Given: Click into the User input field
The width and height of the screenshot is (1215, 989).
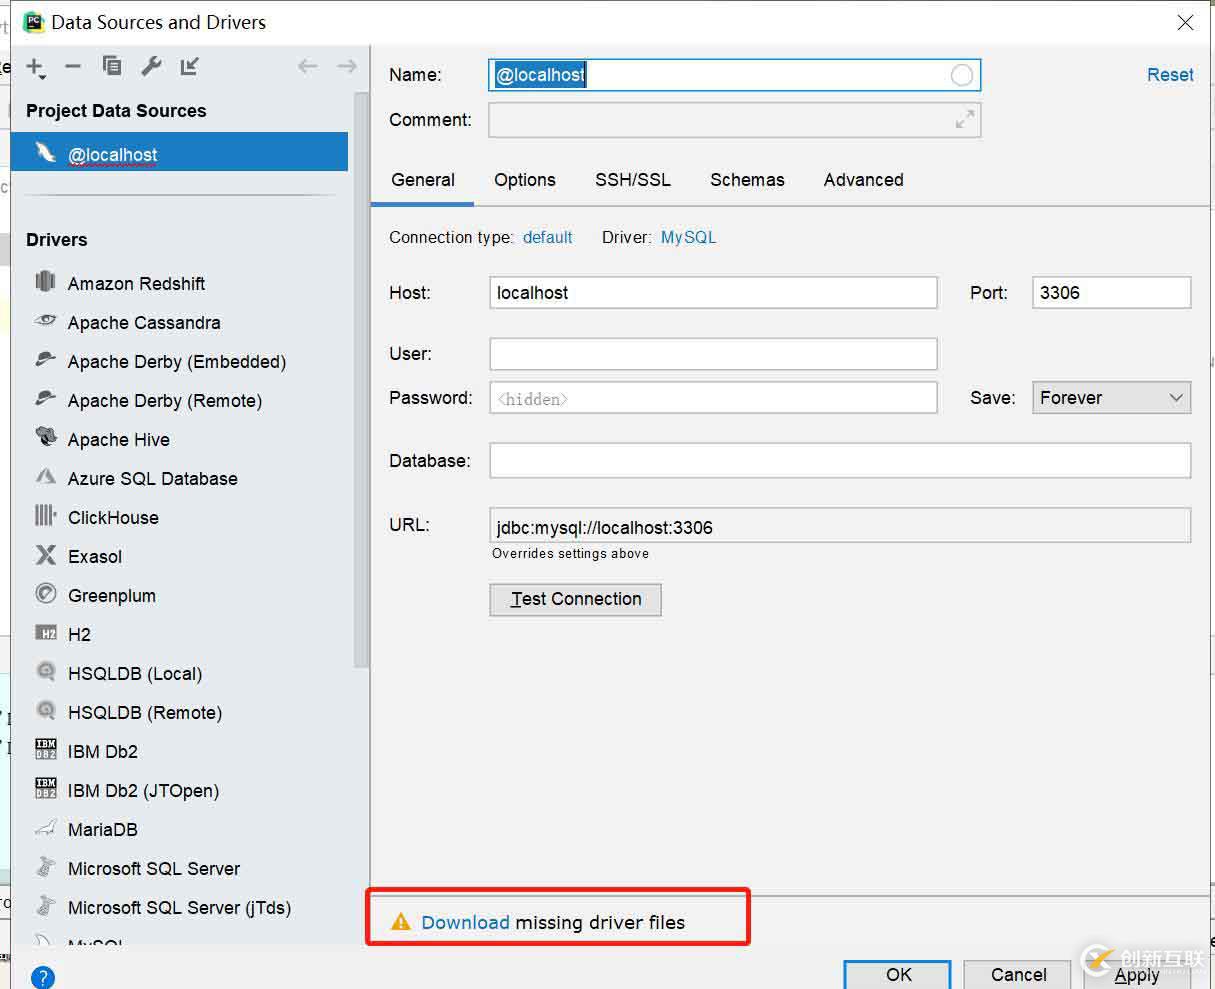Looking at the screenshot, I should pos(713,354).
